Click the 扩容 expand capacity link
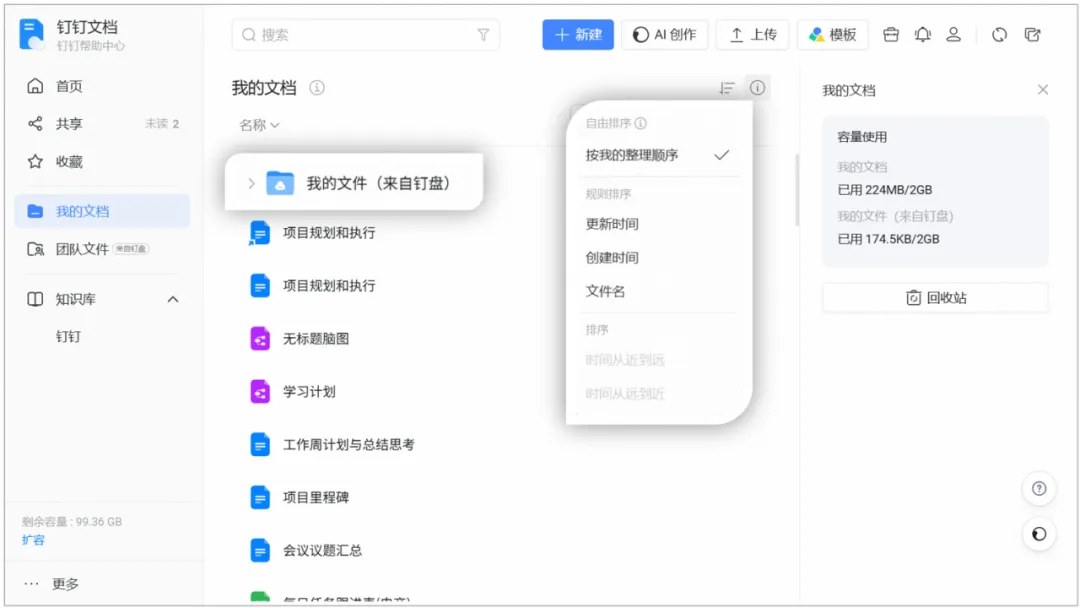1080x608 pixels. point(33,540)
